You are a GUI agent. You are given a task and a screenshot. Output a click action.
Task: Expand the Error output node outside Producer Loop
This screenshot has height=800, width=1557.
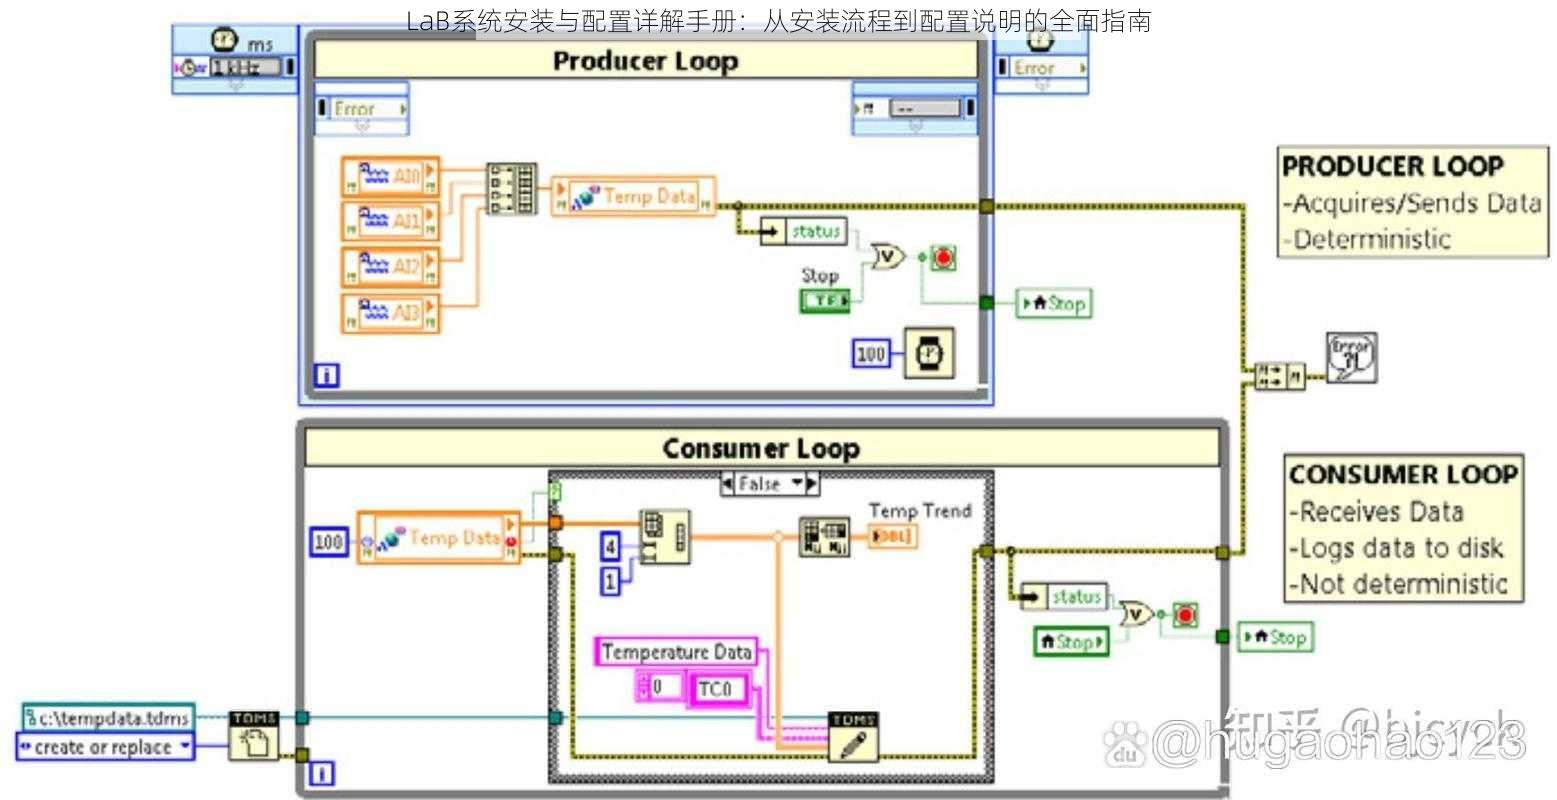1042,67
